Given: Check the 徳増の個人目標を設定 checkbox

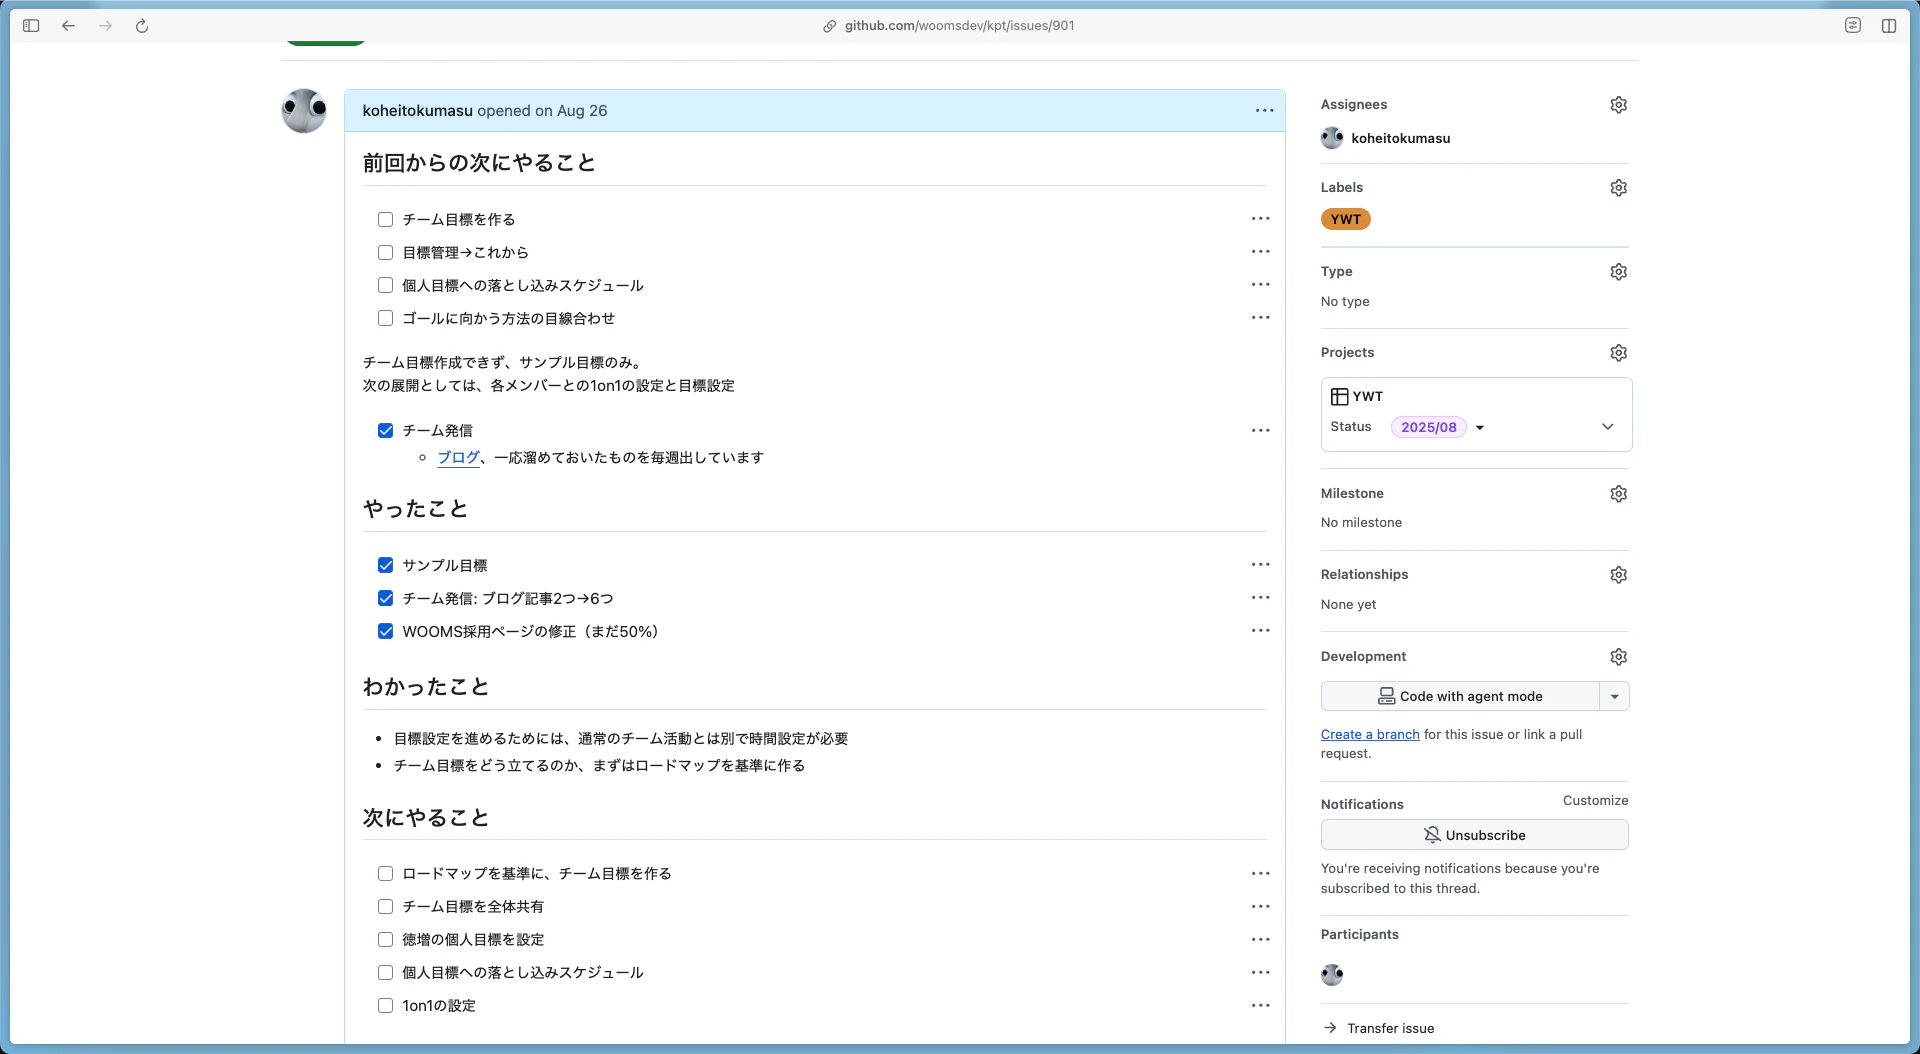Looking at the screenshot, I should [385, 940].
